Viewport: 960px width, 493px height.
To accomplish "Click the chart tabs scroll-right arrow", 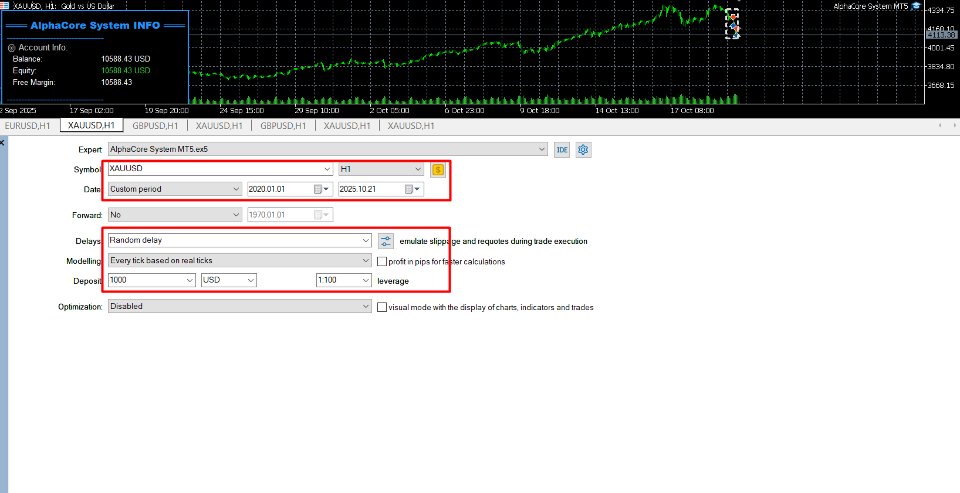I will (x=956, y=126).
